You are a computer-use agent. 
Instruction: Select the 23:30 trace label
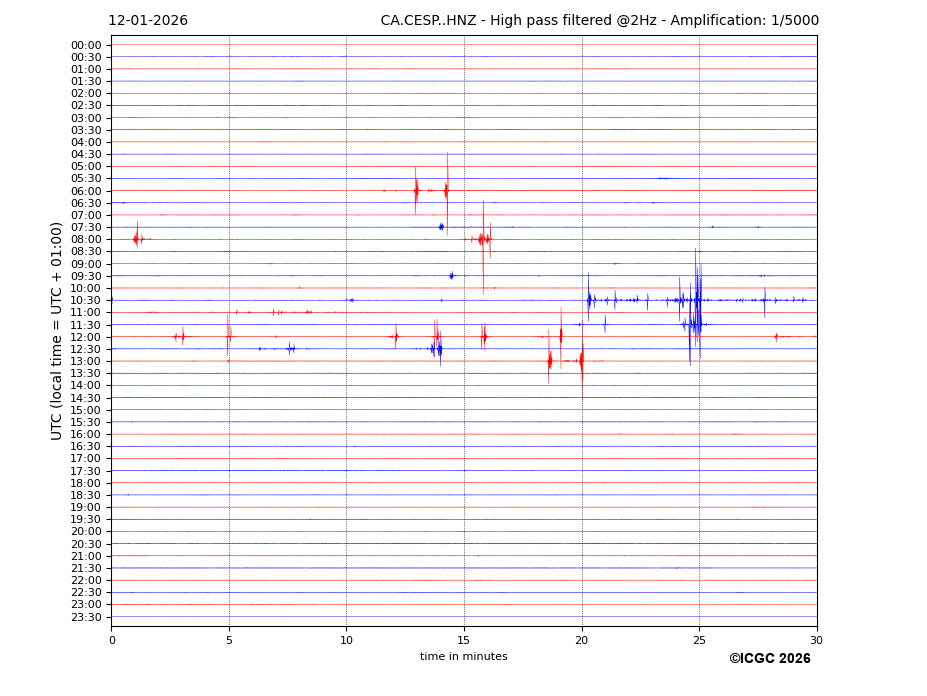tap(86, 617)
